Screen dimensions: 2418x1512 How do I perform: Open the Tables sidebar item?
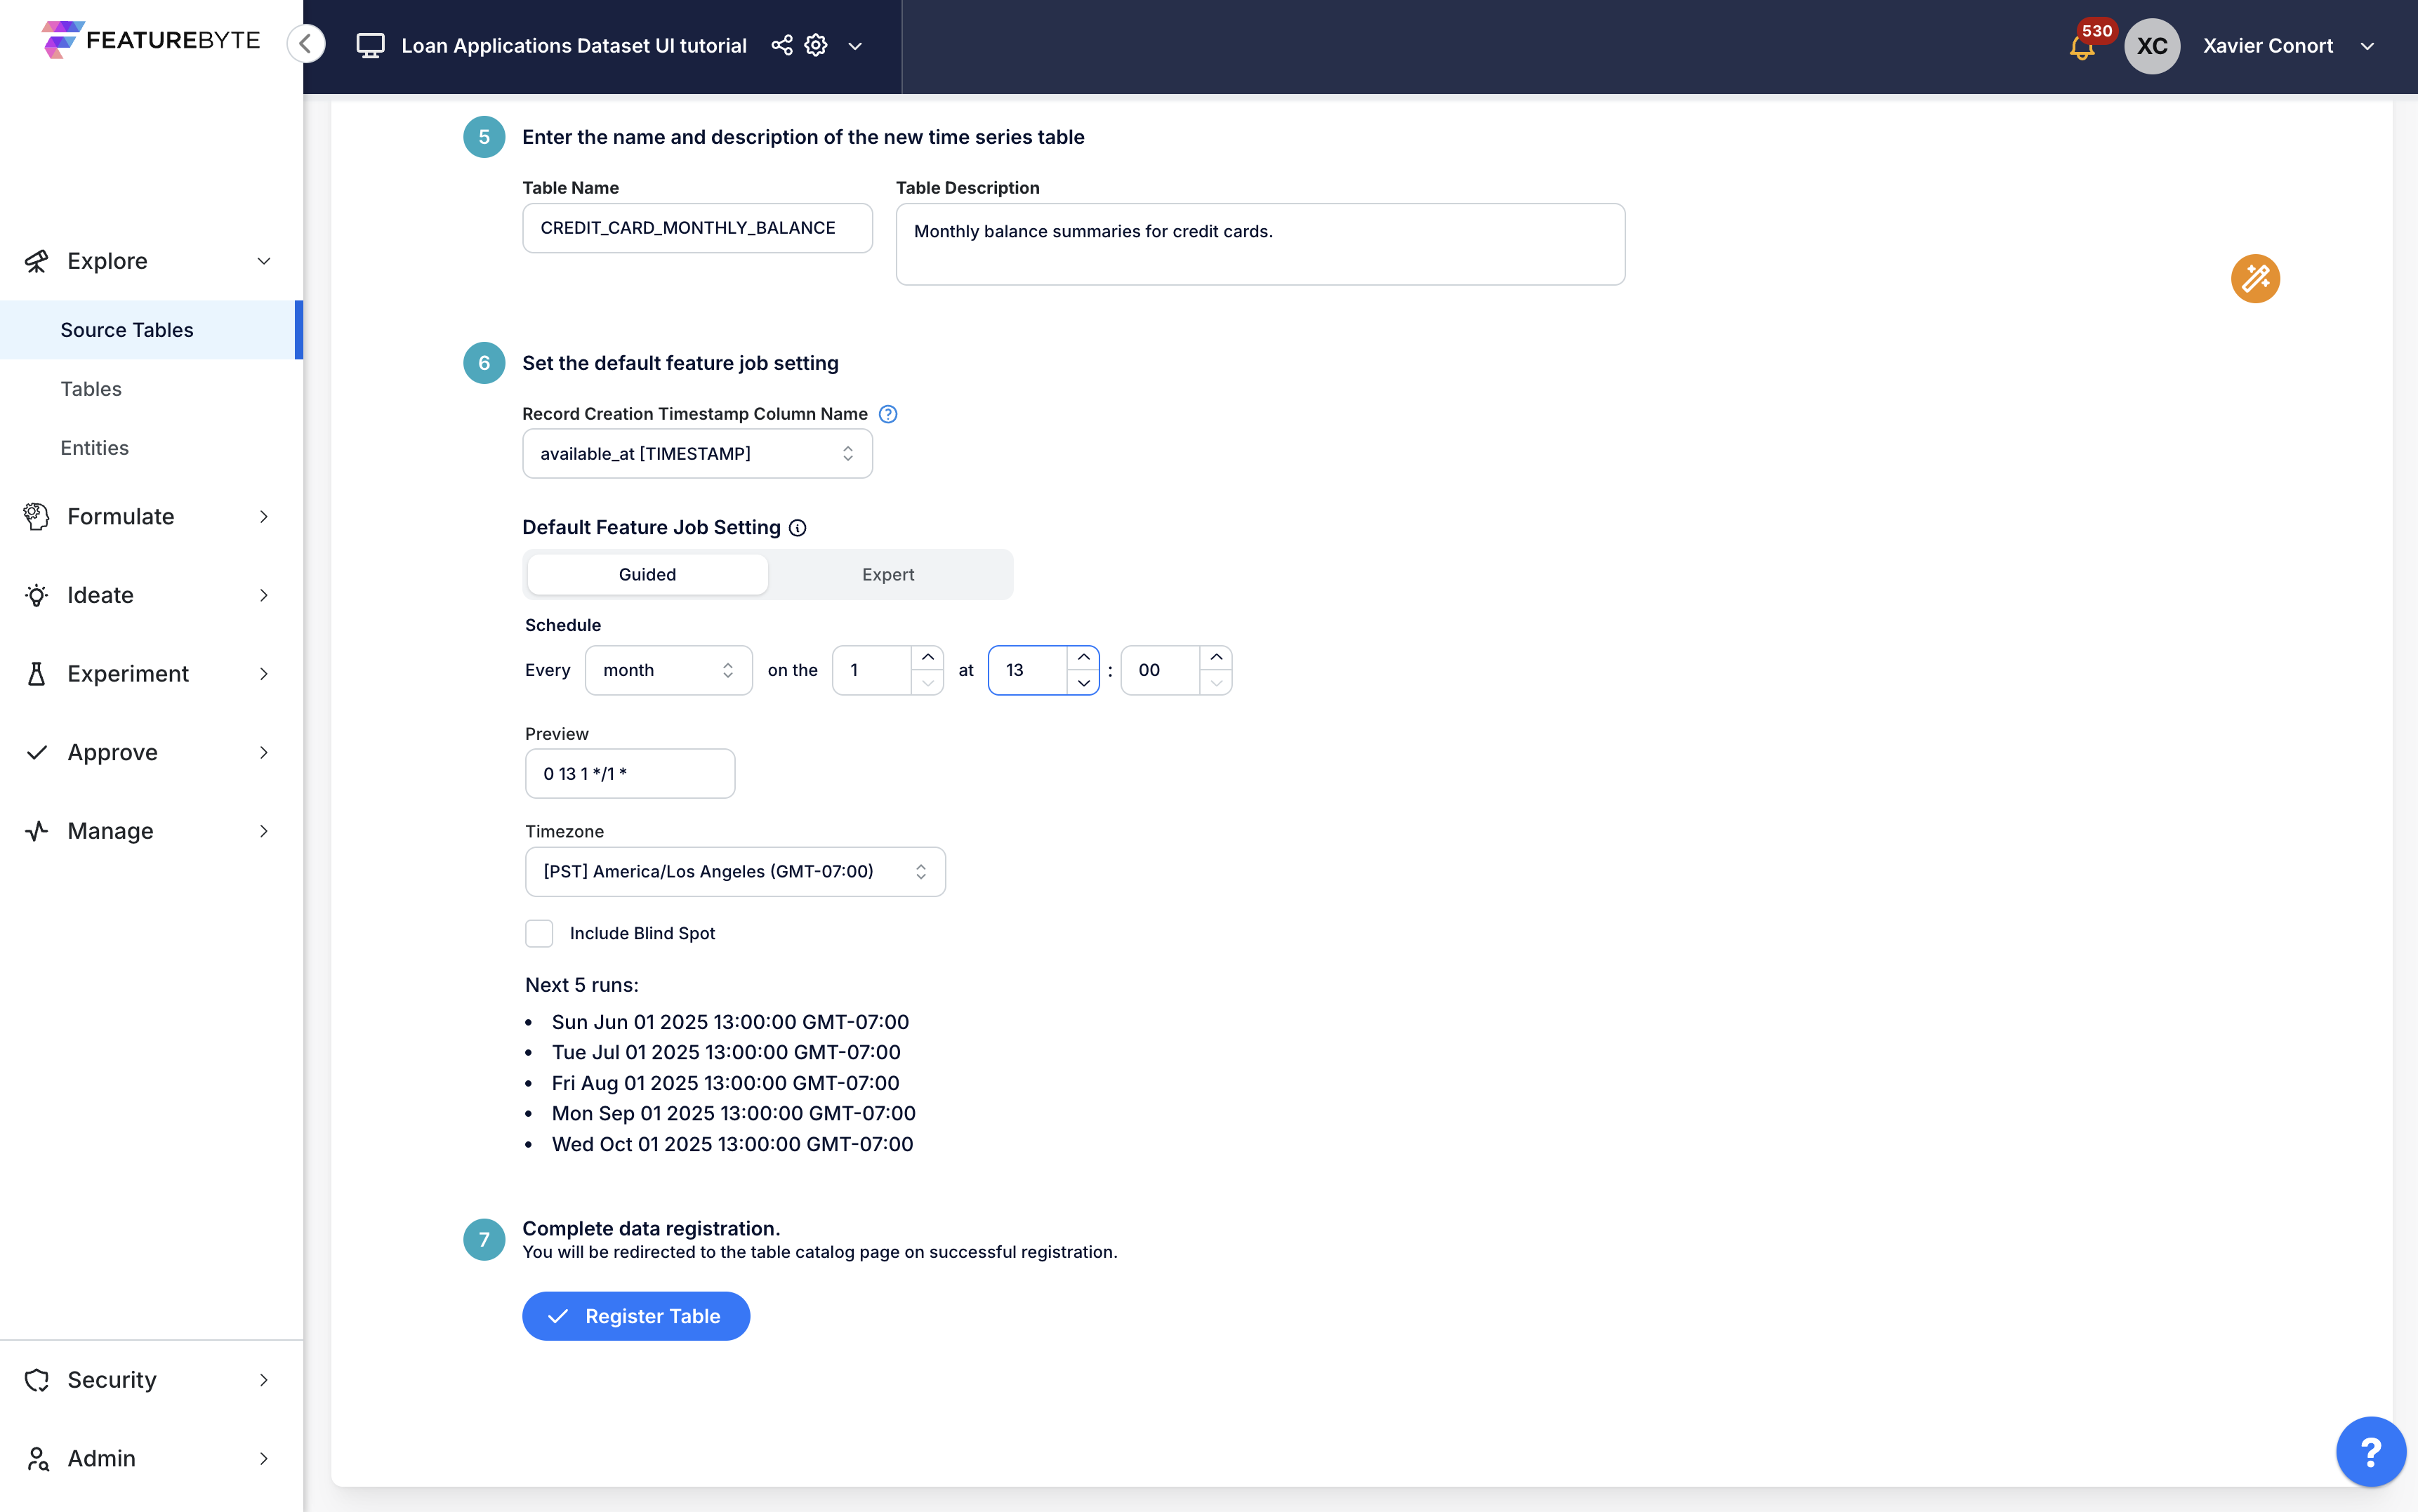point(91,389)
